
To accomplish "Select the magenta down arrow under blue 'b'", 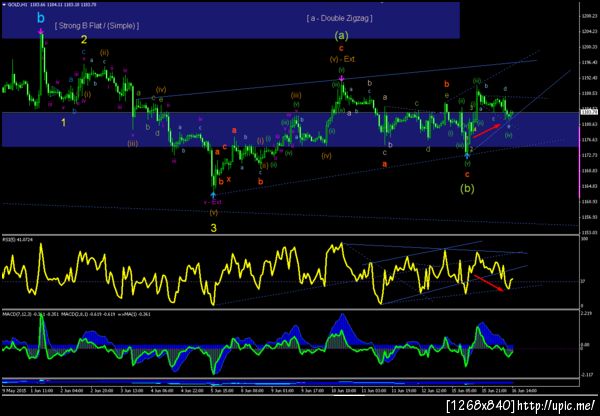I will (x=41, y=31).
